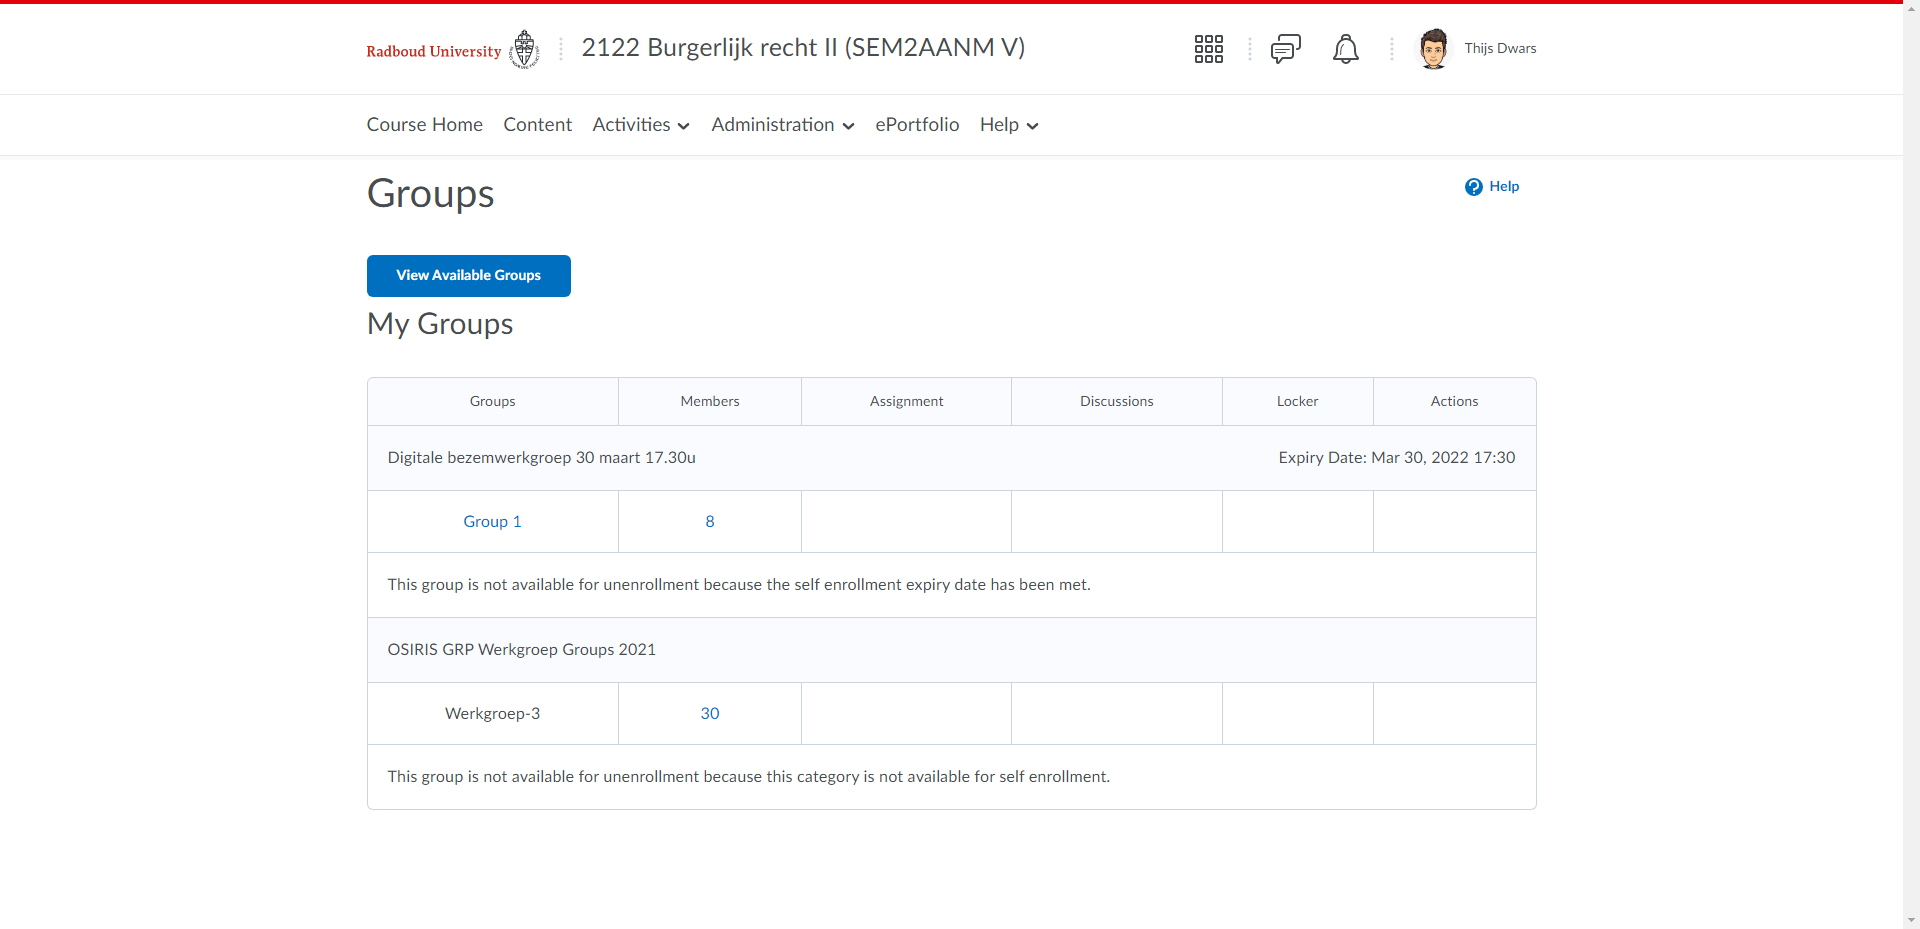Viewport: 1920px width, 929px height.
Task: Click the Radboud University crest logo
Action: coord(524,49)
